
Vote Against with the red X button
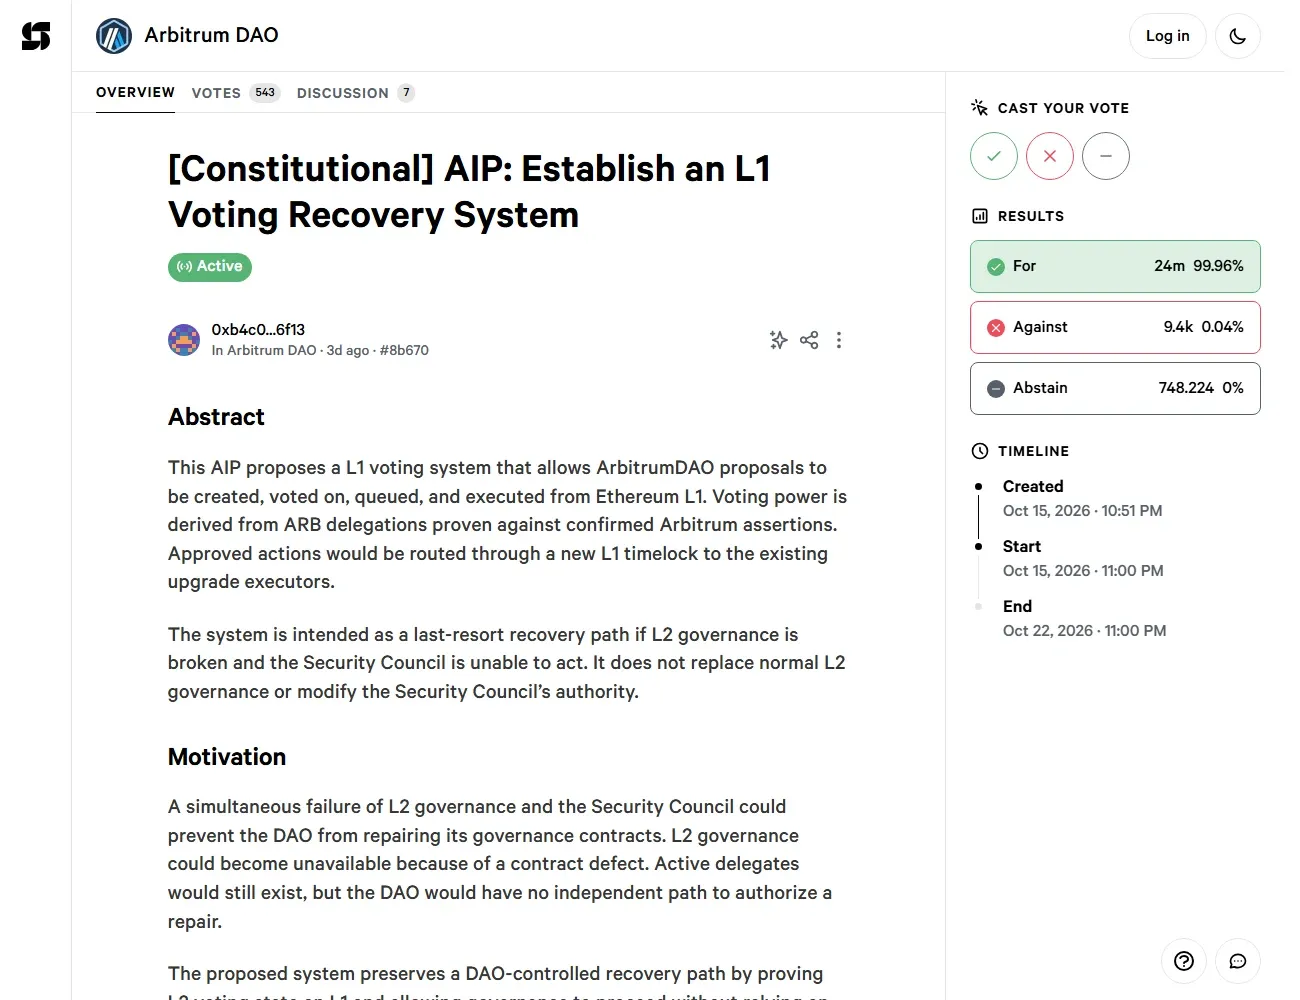pyautogui.click(x=1050, y=156)
